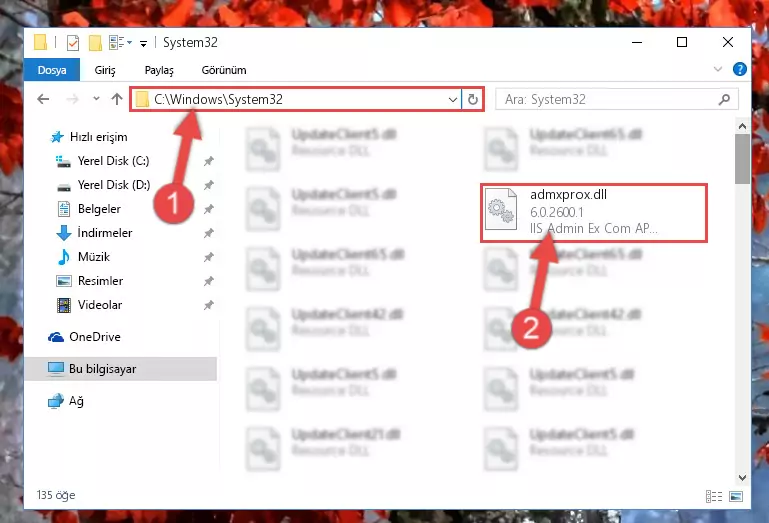
Task: Click the Properties quick access icon
Action: [x=73, y=43]
